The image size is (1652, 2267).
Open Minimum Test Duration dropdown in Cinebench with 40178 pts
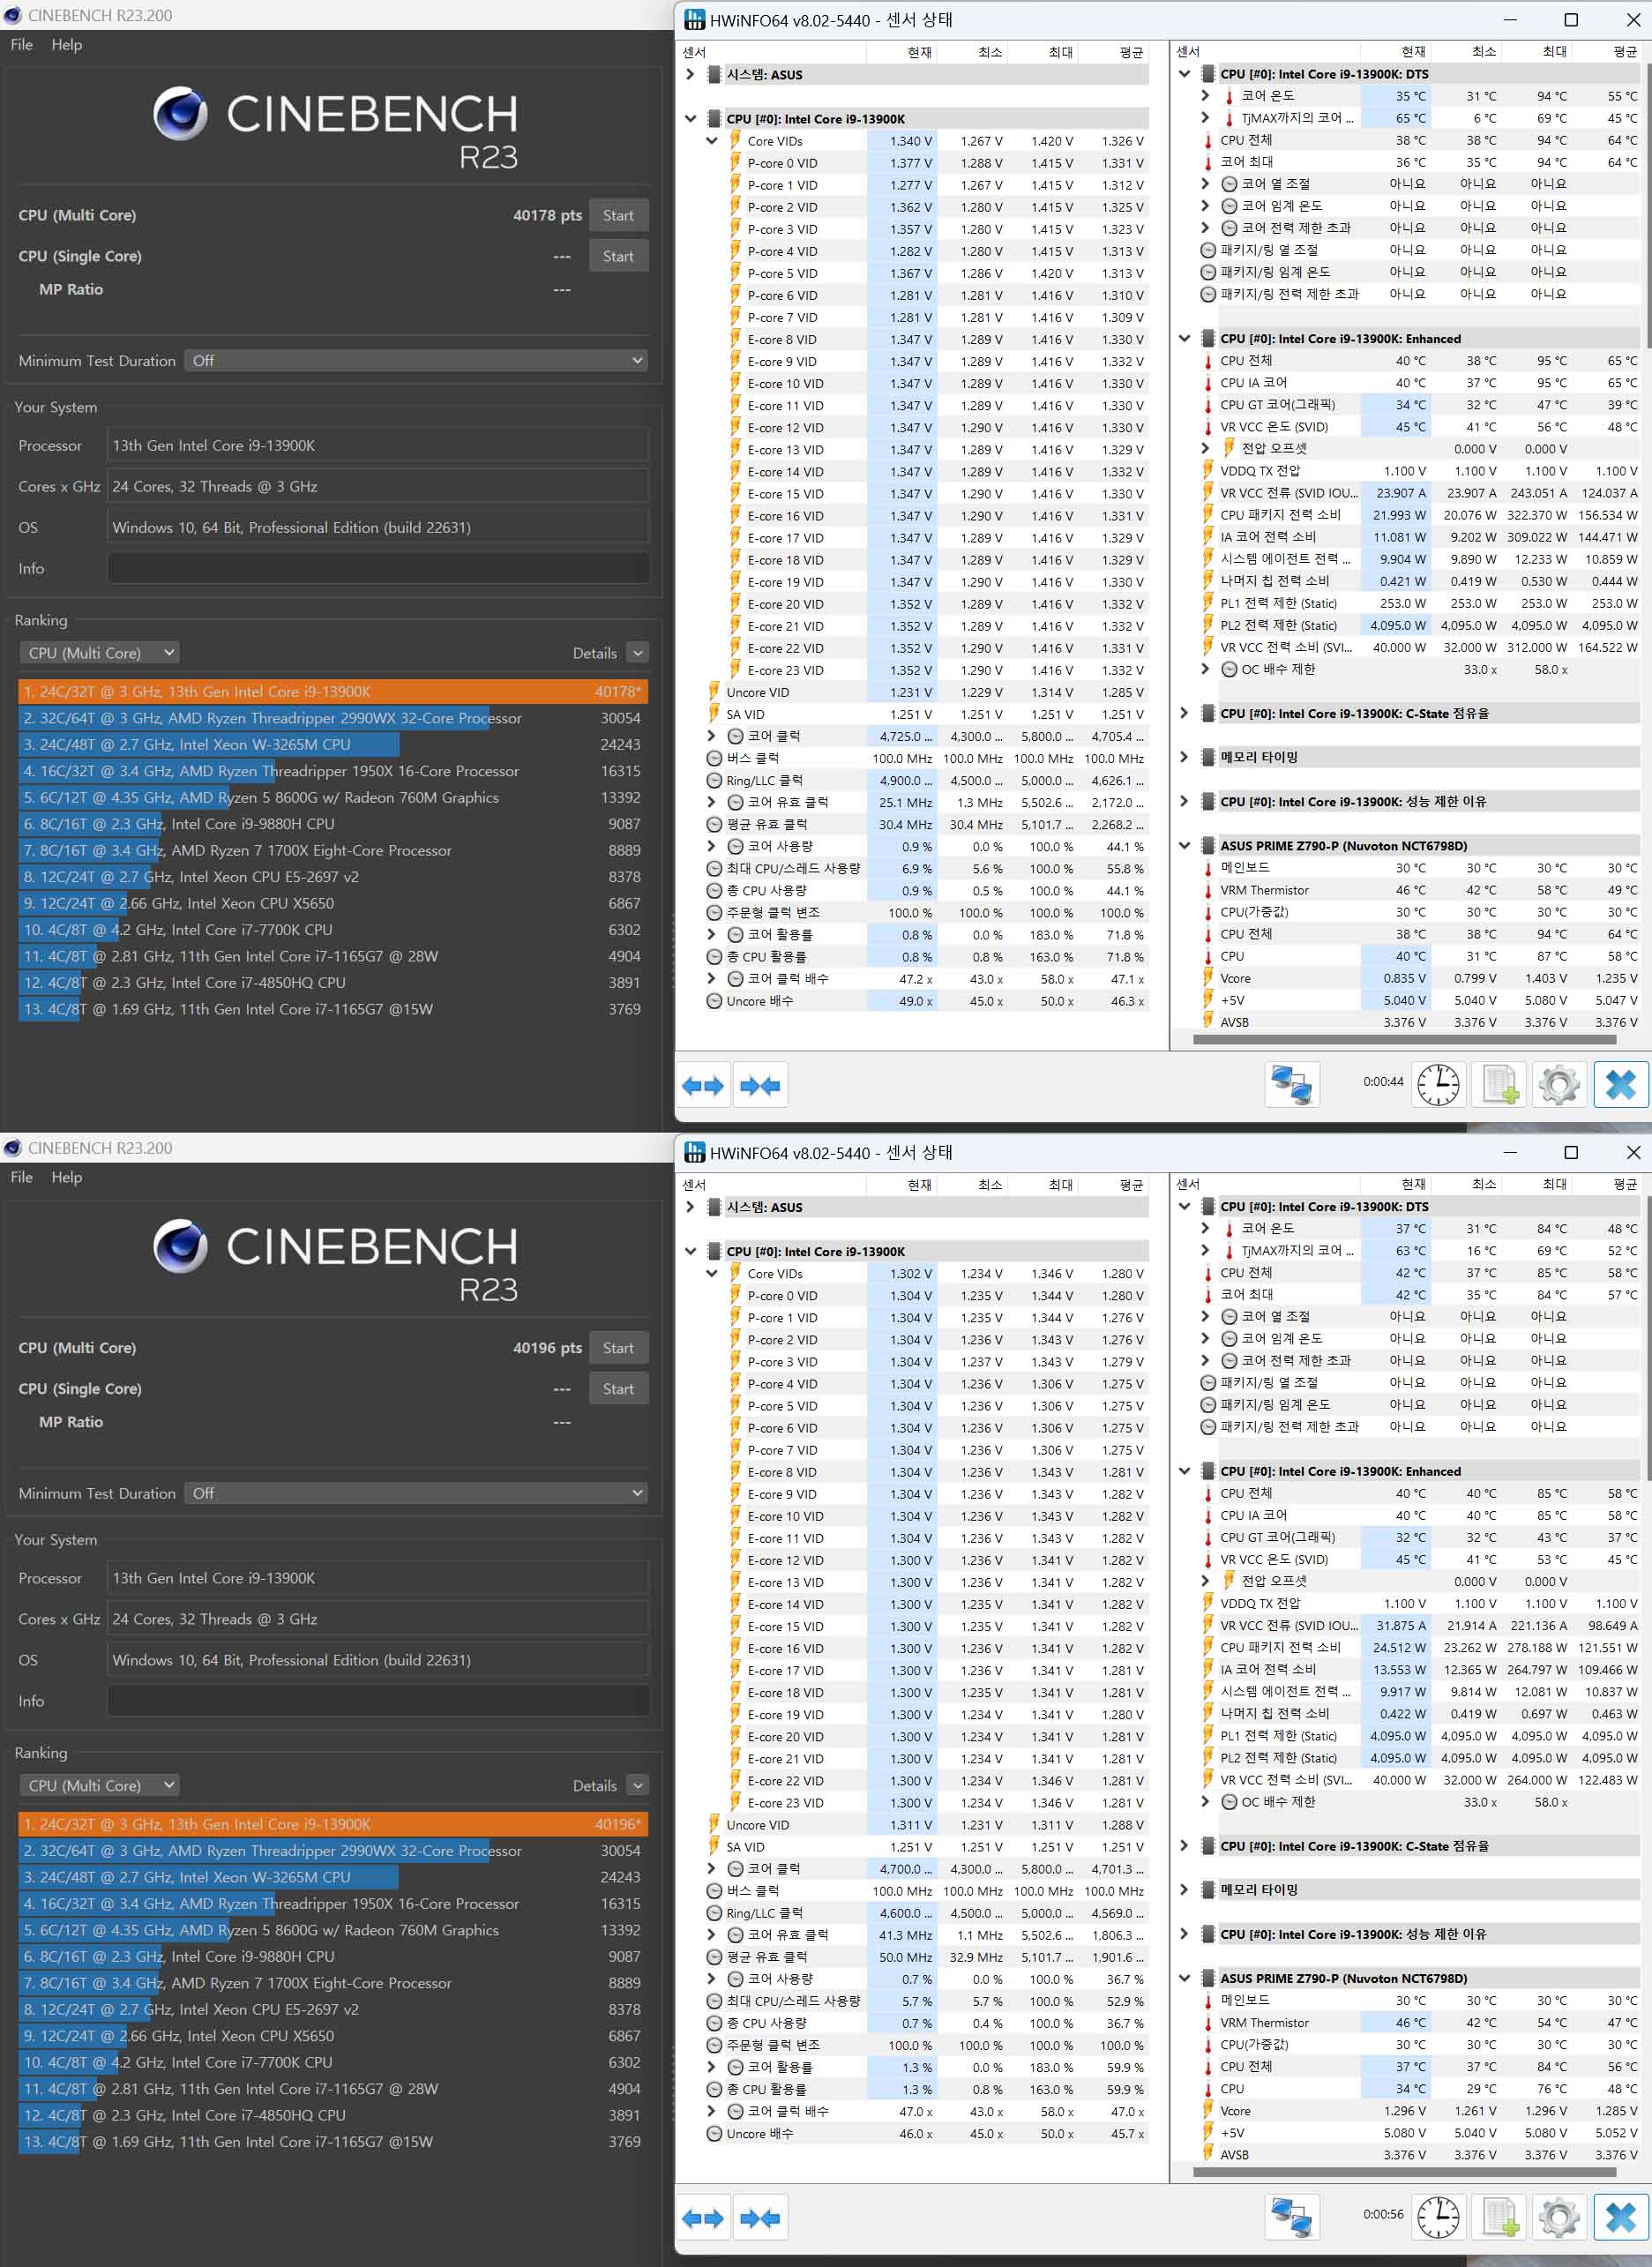[x=416, y=360]
